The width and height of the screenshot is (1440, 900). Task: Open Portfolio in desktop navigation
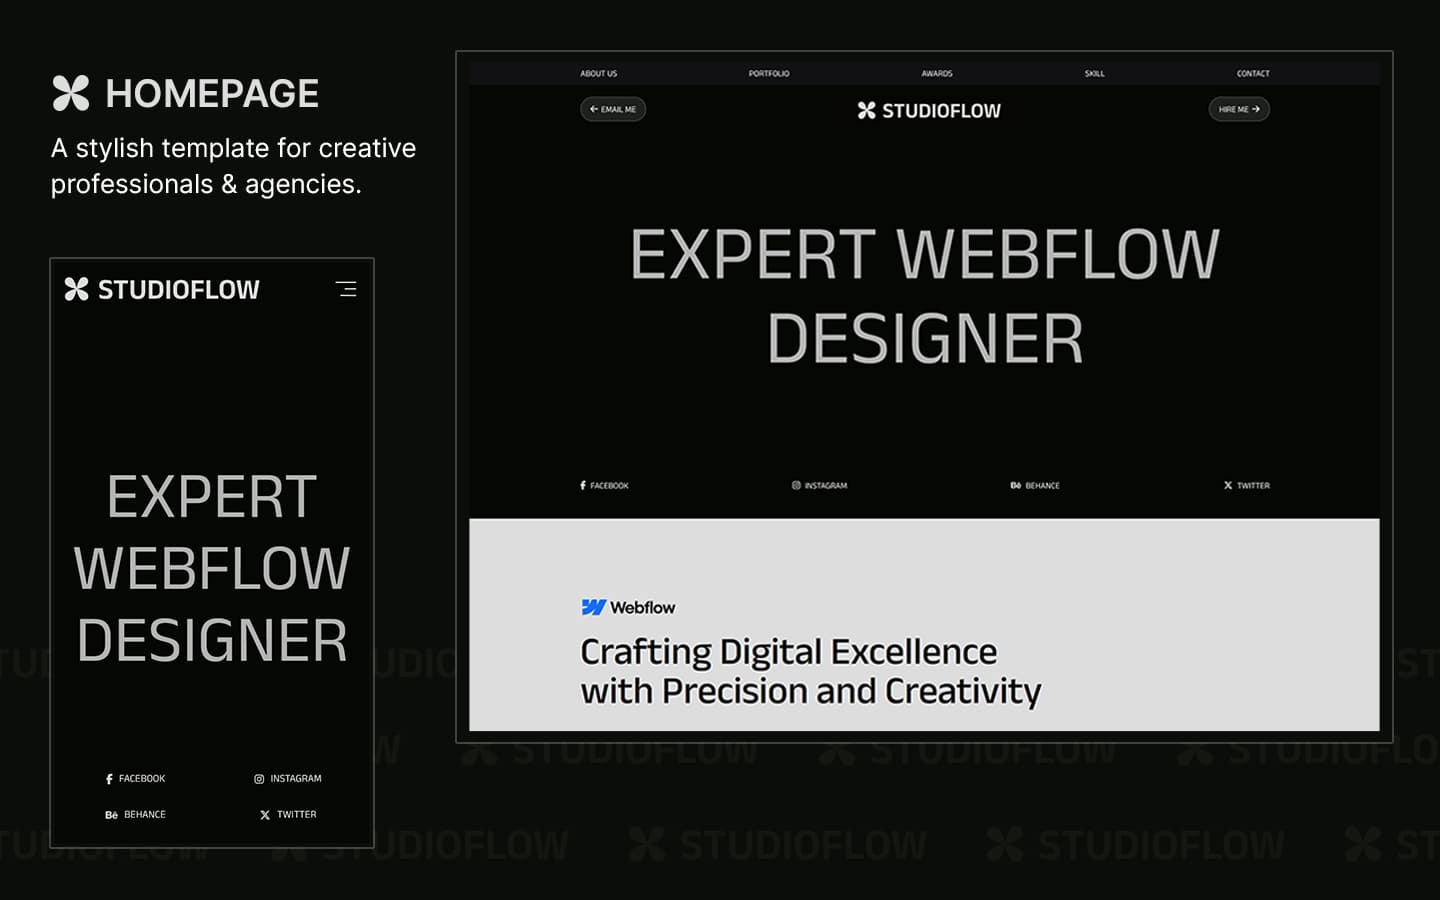click(769, 73)
